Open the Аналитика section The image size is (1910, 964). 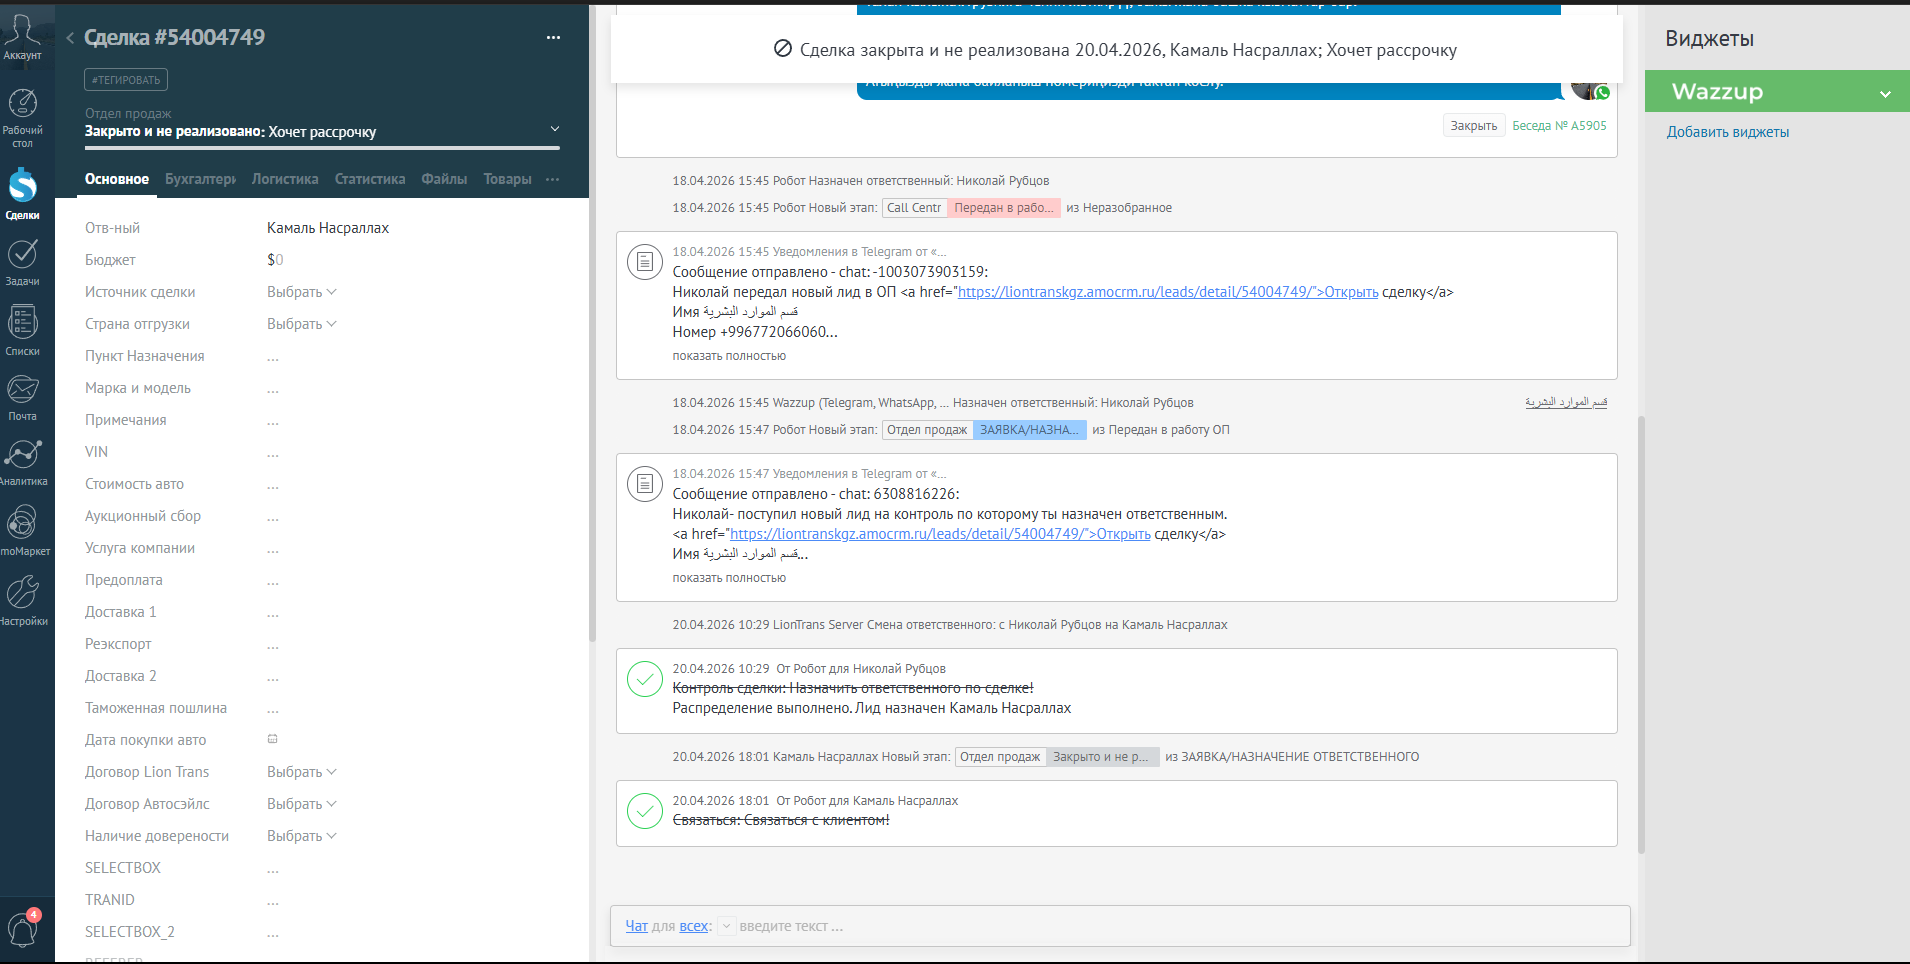click(22, 462)
